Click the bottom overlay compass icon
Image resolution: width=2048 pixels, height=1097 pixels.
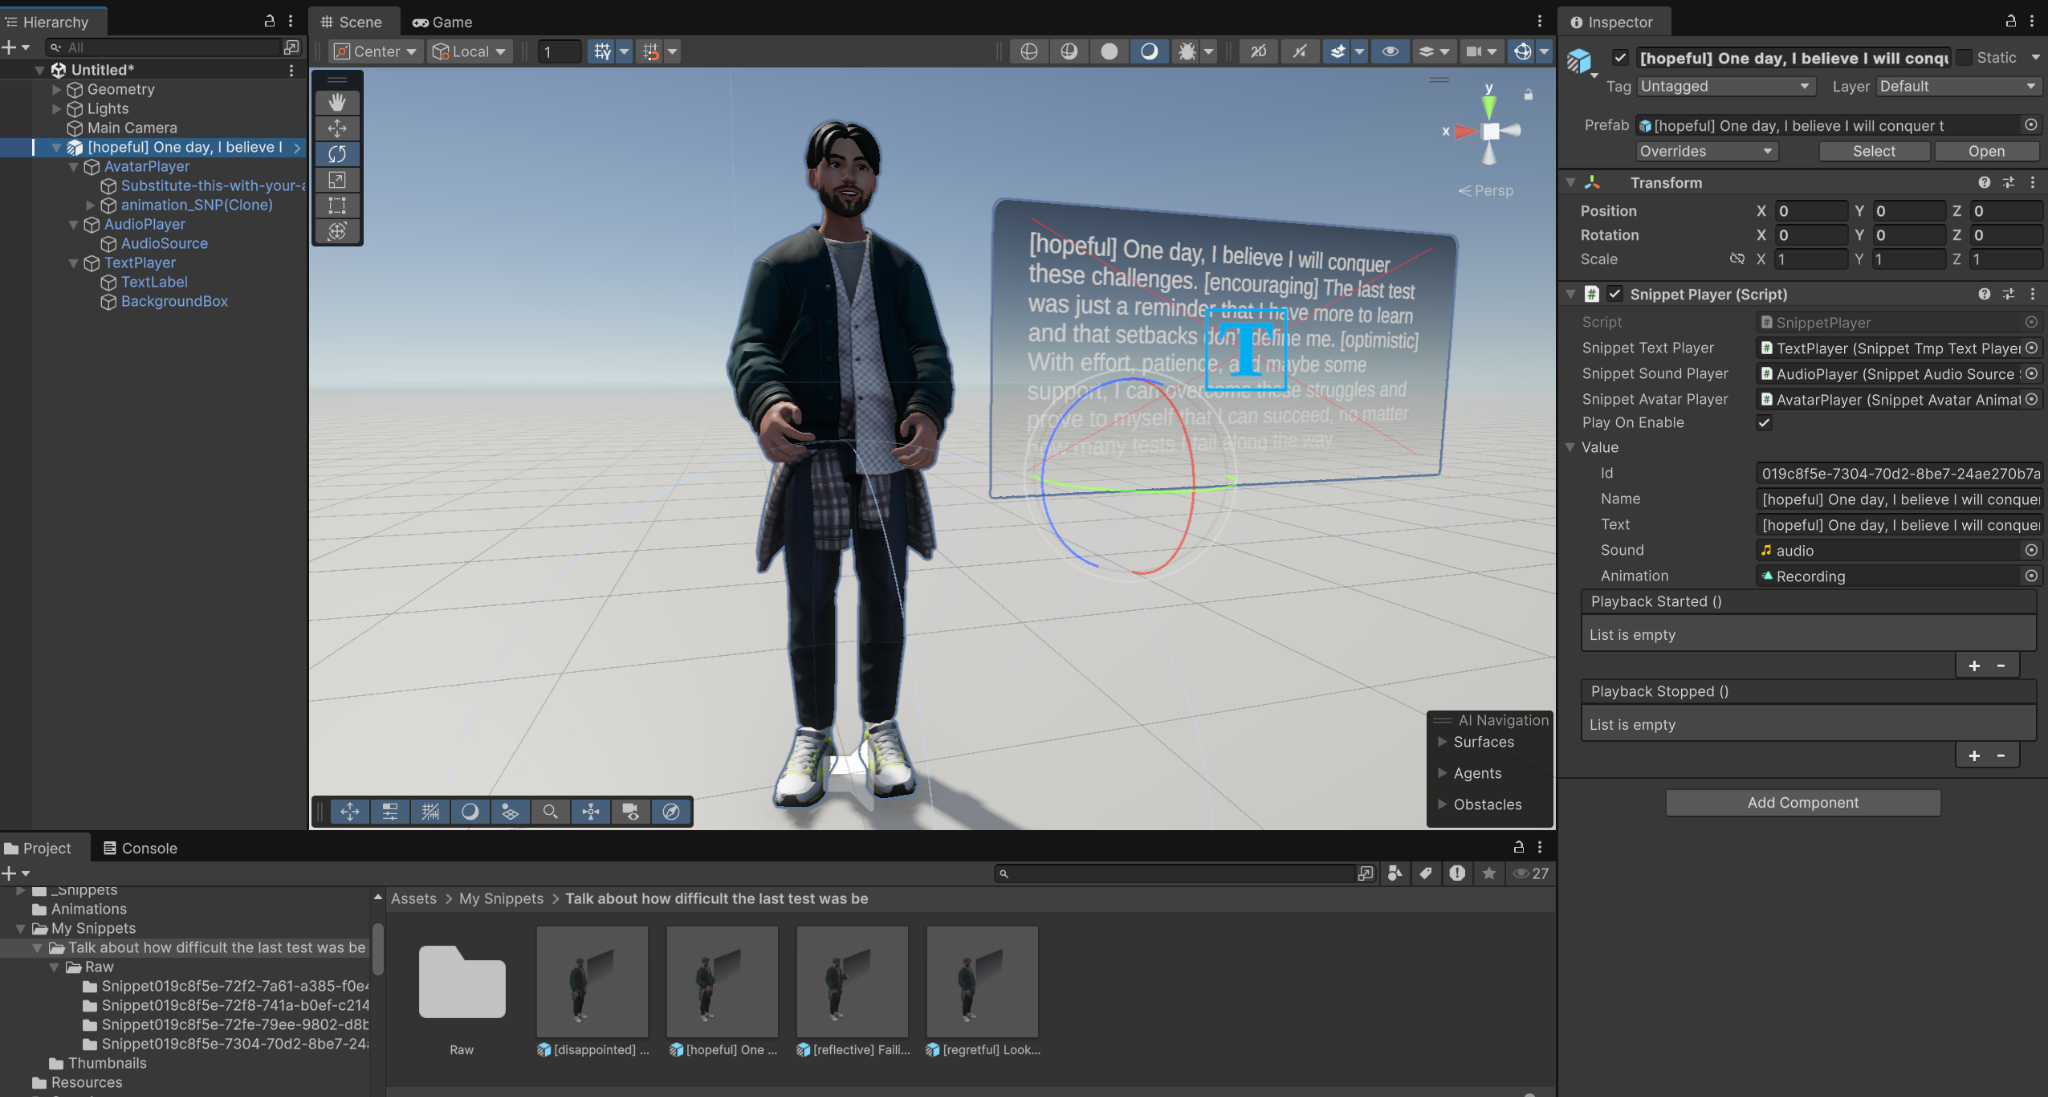pyautogui.click(x=671, y=812)
